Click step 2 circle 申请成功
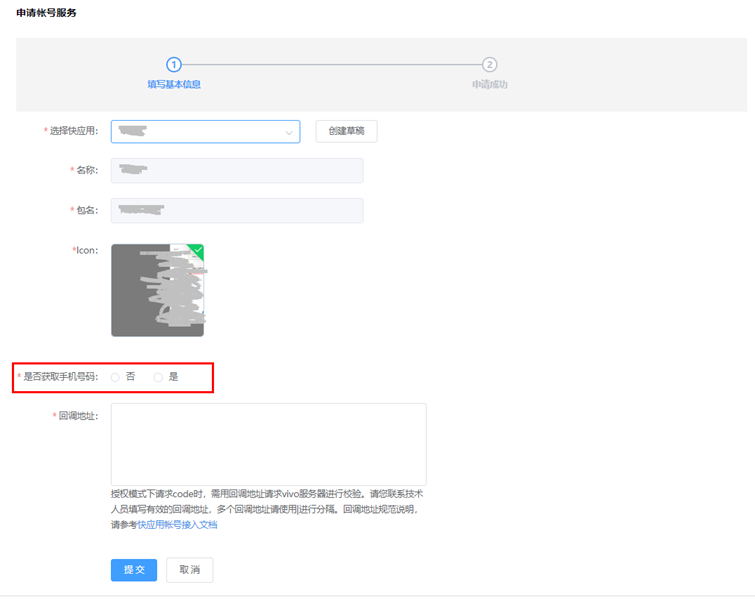This screenshot has height=599, width=755. pyautogui.click(x=490, y=65)
